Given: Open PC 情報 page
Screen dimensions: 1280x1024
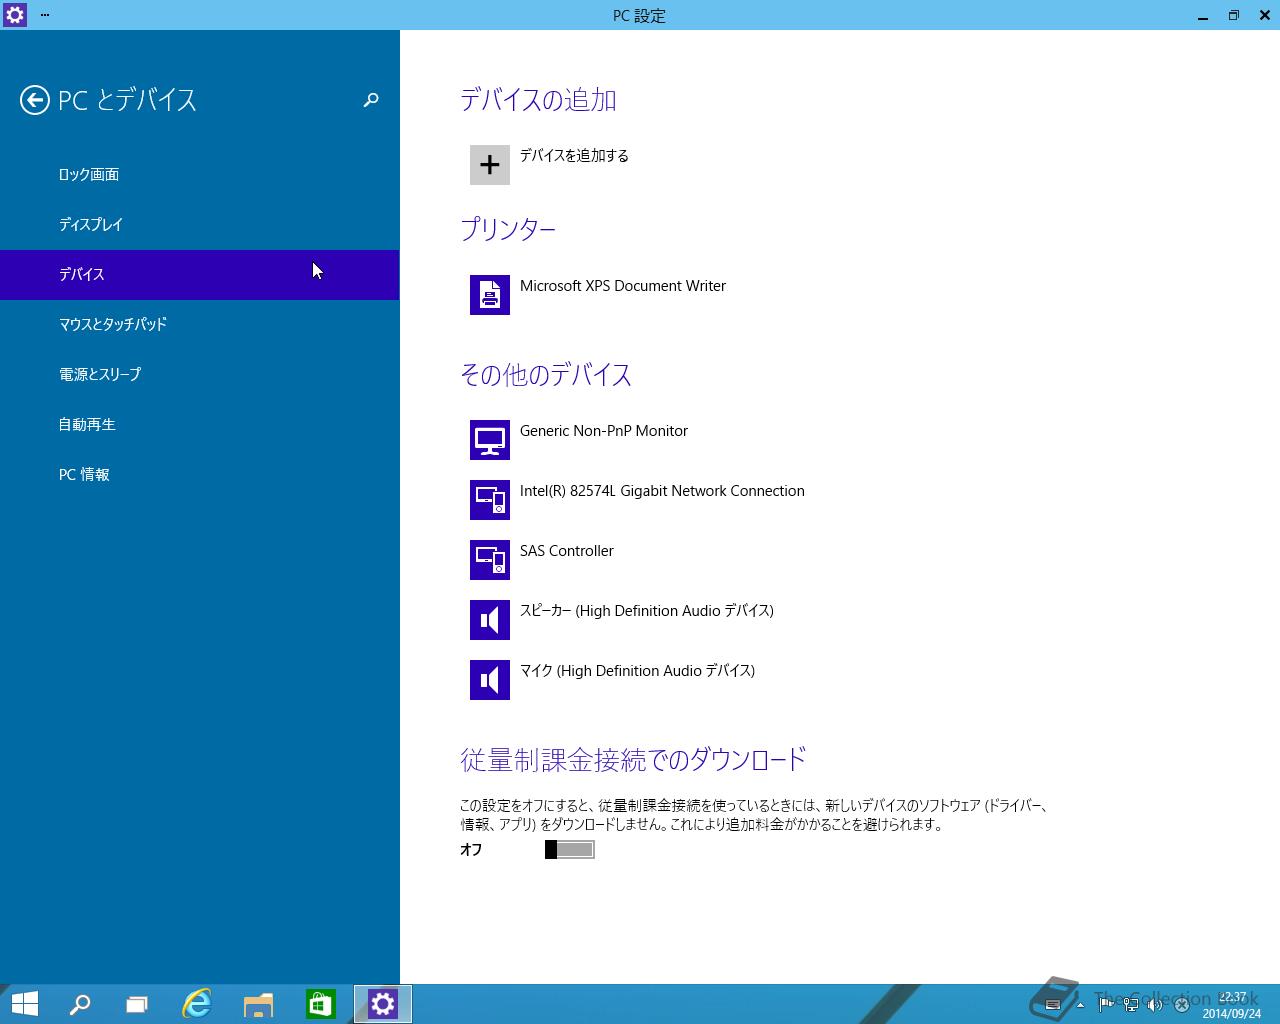Looking at the screenshot, I should [199, 475].
